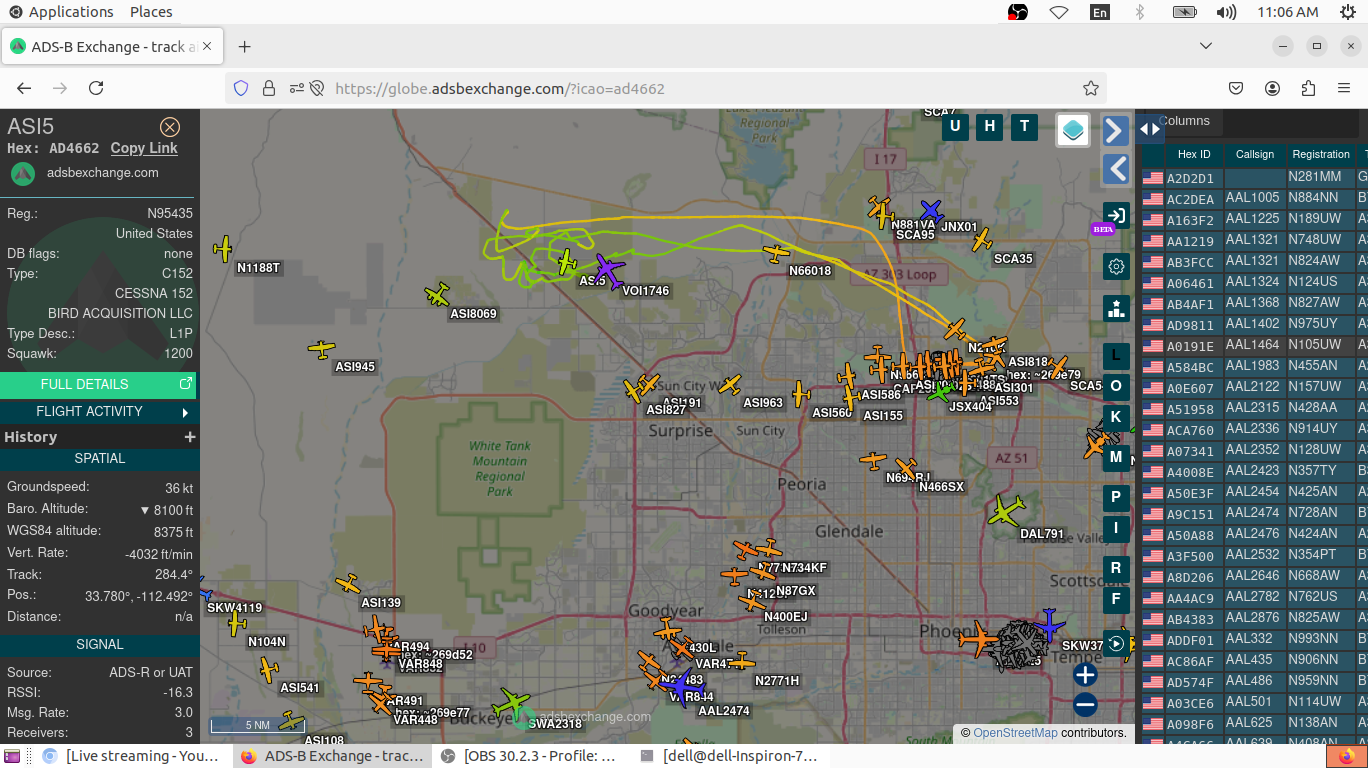This screenshot has height=768, width=1368.
Task: Click the OpenStreetMap attribution link
Action: tap(1015, 733)
